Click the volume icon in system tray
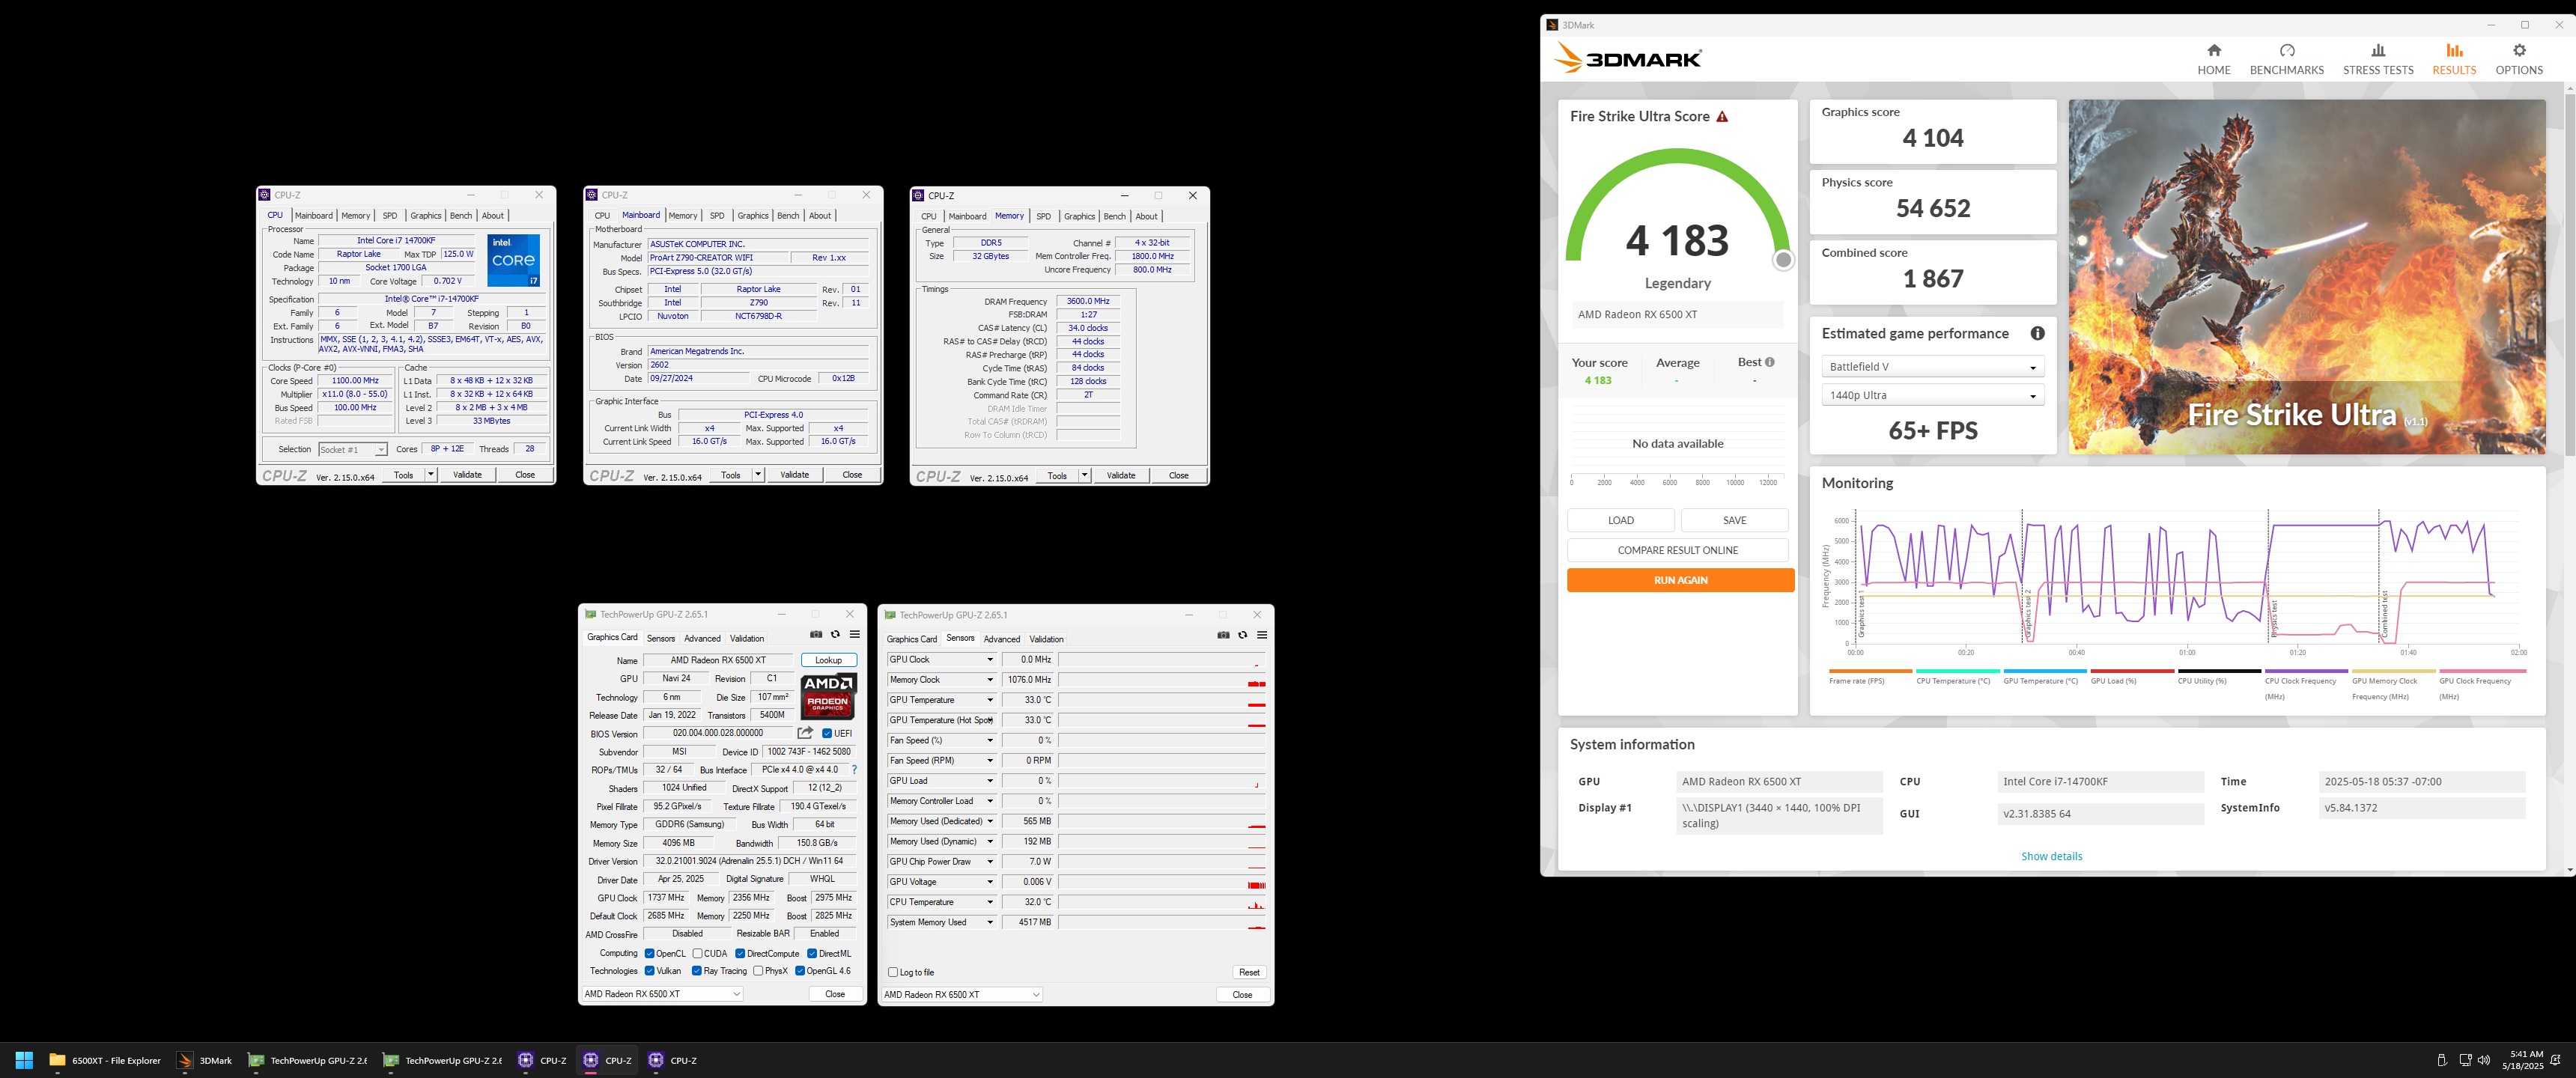Viewport: 2576px width, 1078px height. pyautogui.click(x=2484, y=1060)
